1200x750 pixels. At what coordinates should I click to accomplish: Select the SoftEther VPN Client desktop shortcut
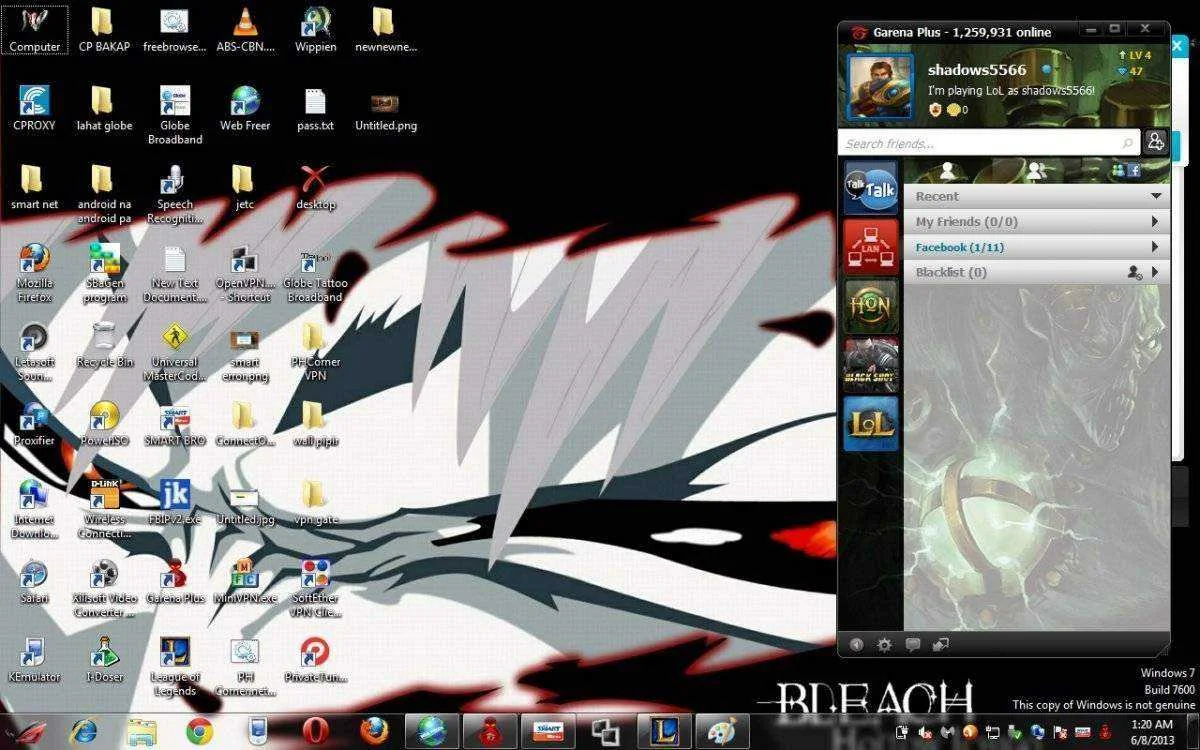tap(315, 587)
